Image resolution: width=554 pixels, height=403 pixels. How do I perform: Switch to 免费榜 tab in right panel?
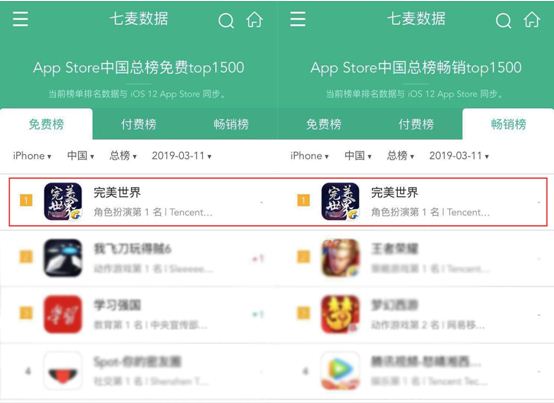324,124
